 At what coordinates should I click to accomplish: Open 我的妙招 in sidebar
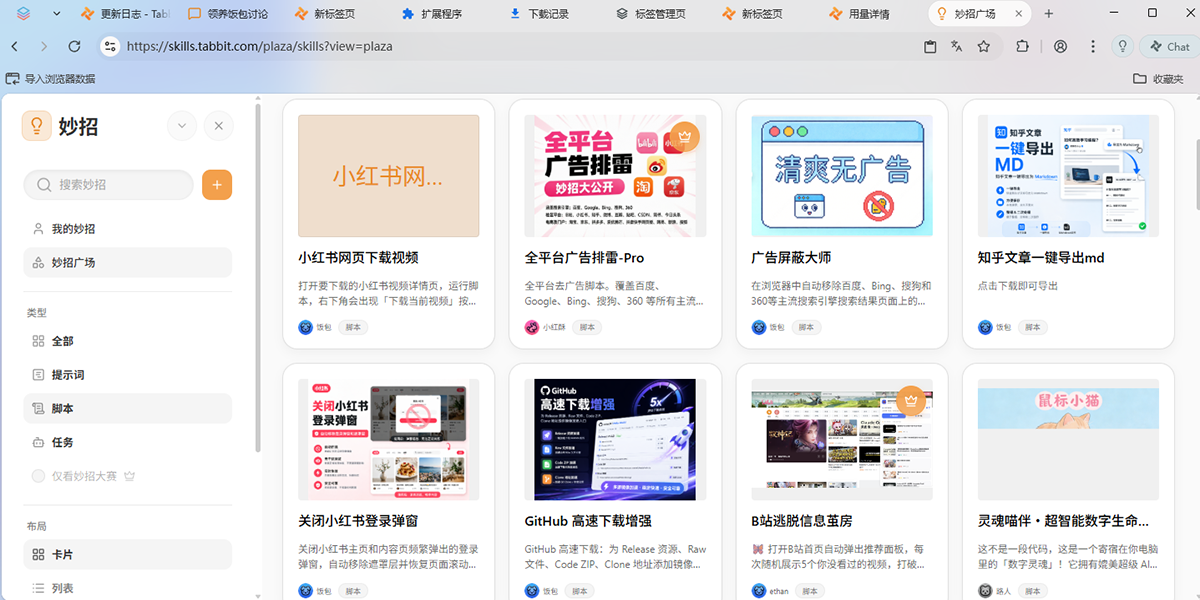click(128, 228)
